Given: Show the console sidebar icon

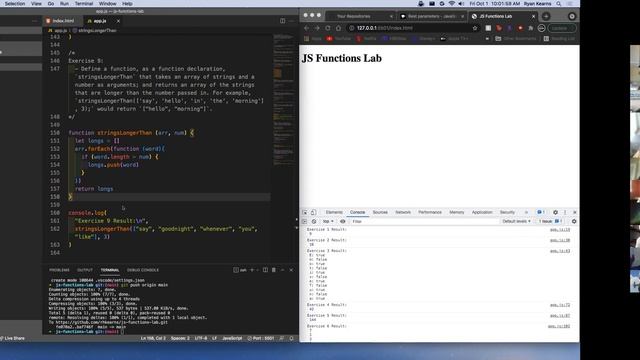Looking at the screenshot, I should tap(304, 221).
